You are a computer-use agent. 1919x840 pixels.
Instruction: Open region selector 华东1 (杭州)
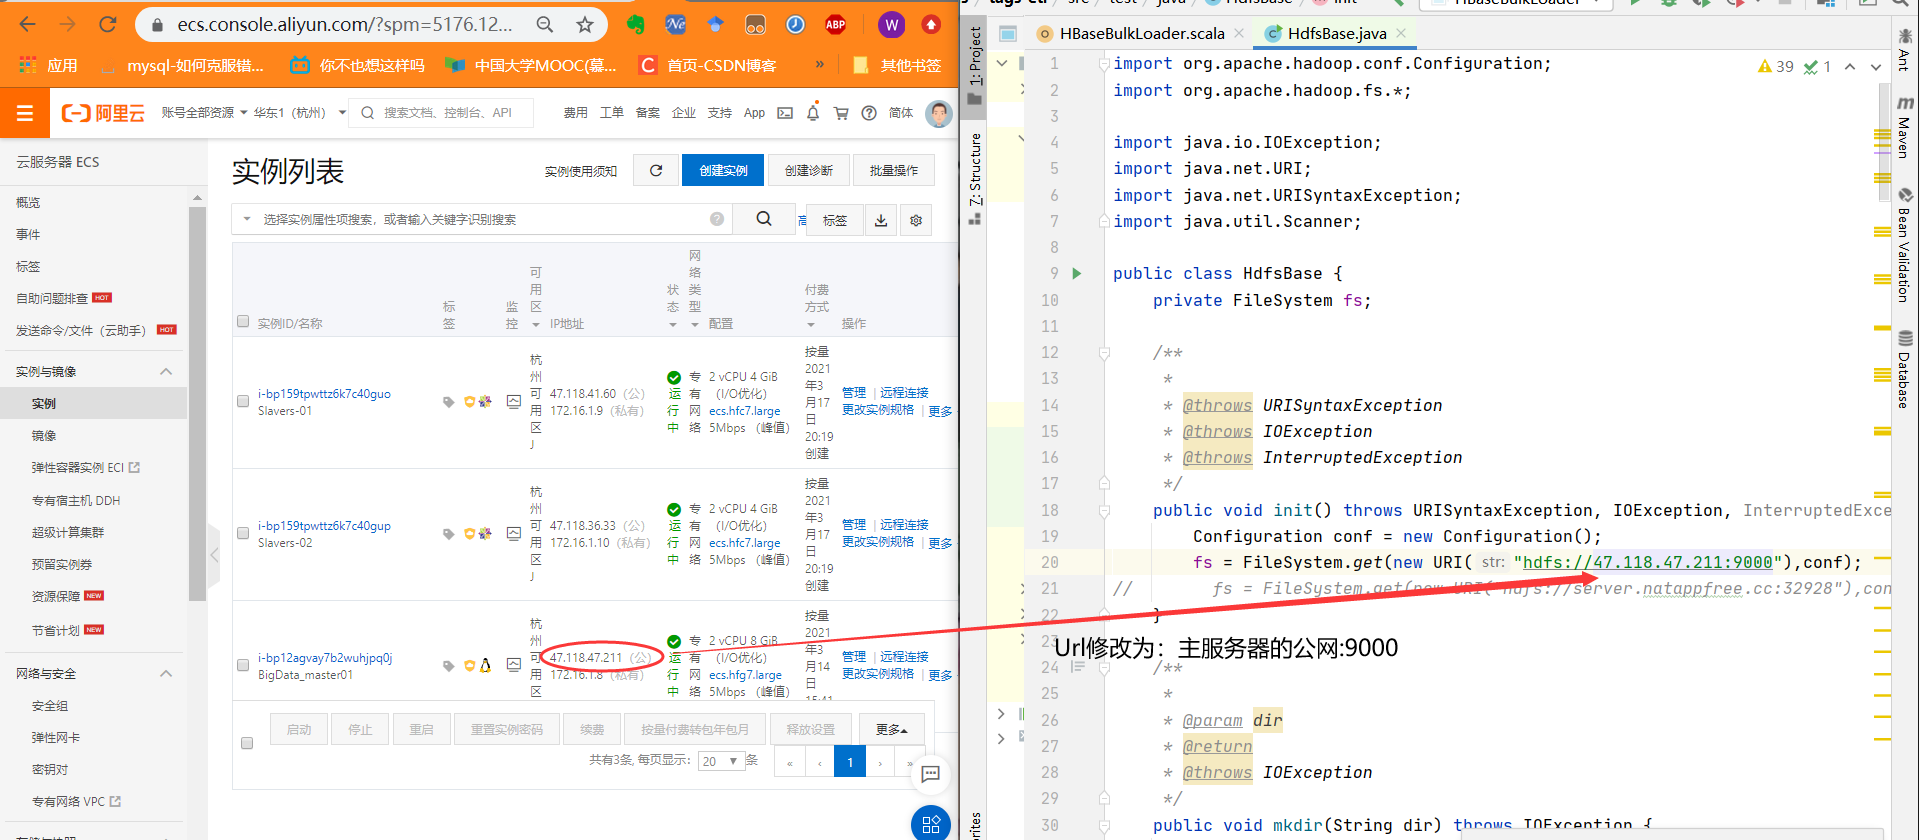299,113
